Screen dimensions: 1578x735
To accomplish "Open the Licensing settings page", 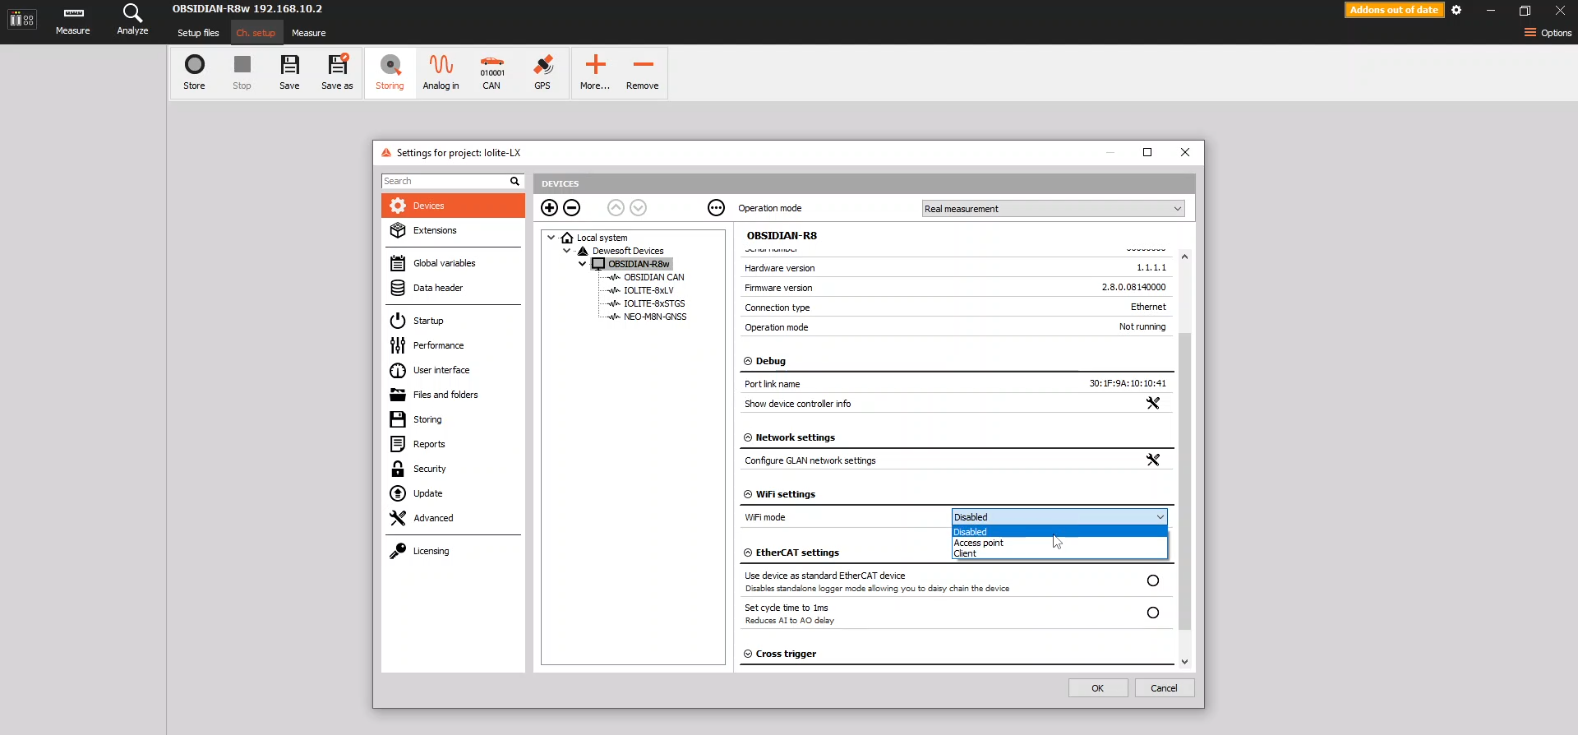I will point(453,551).
